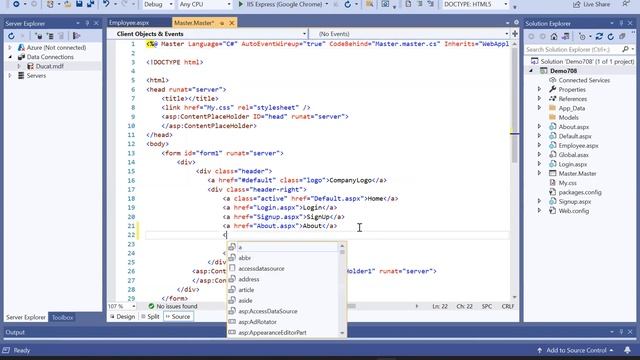Start IIS Express with the play button
640x360 pixels.
(x=241, y=4)
